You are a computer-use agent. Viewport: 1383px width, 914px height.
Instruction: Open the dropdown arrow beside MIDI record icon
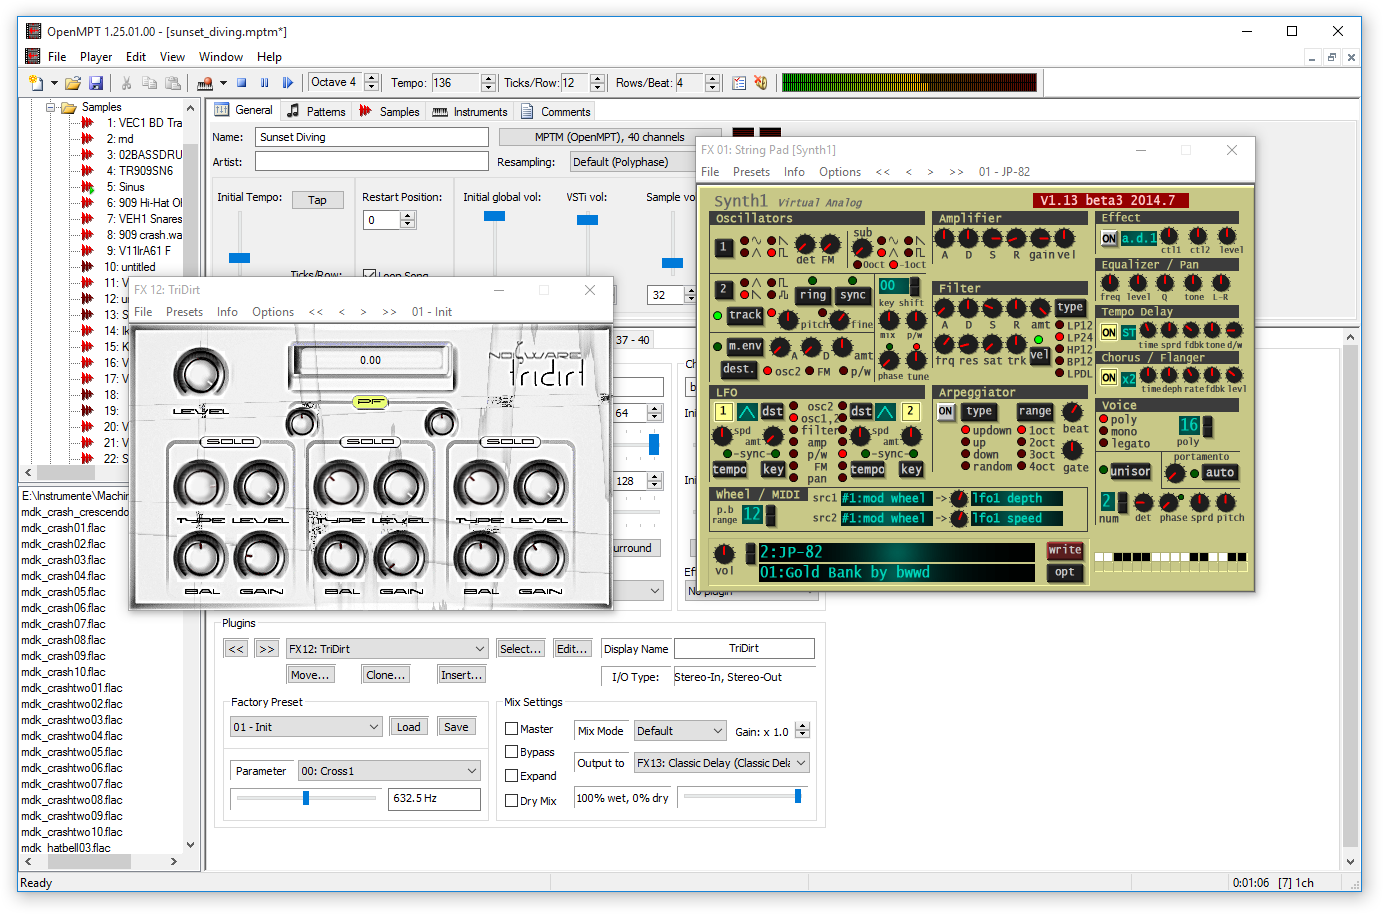pos(223,83)
